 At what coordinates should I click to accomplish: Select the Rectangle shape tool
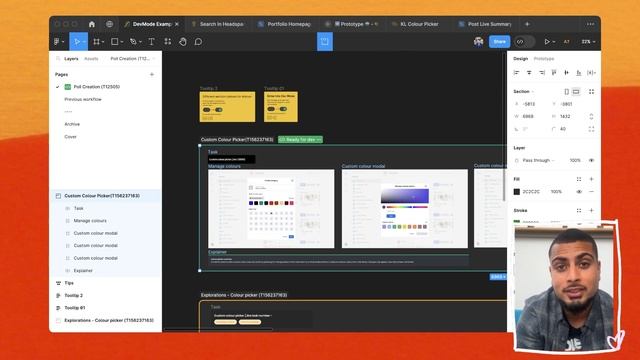115,42
